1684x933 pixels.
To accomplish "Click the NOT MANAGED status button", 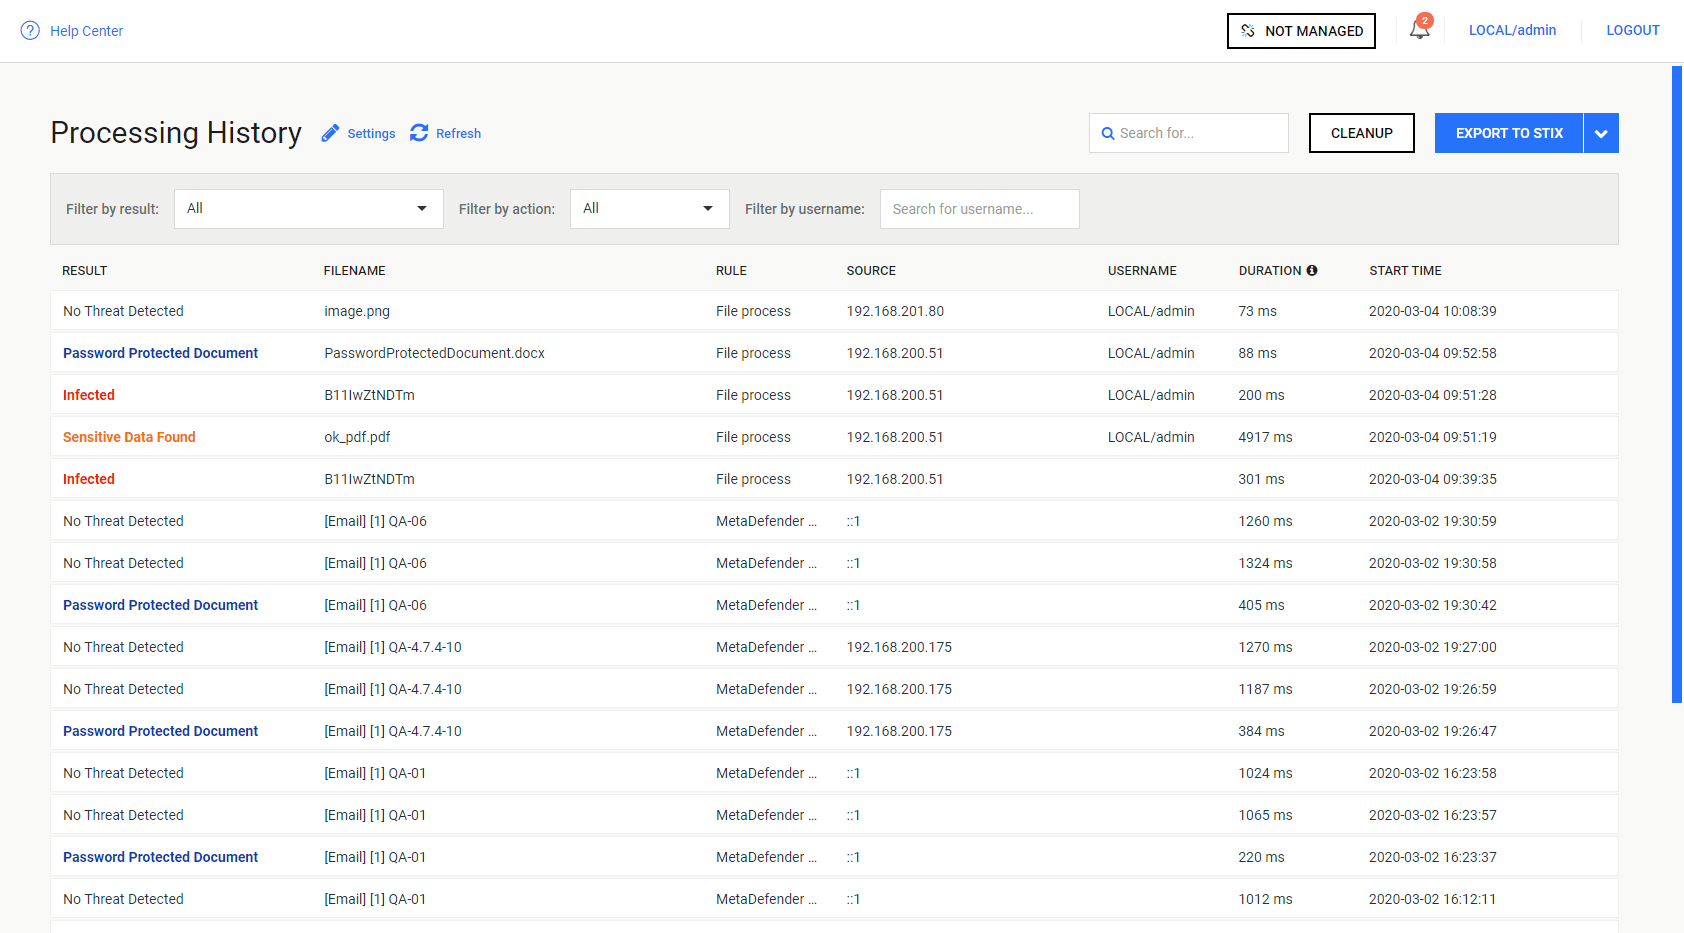I will [x=1301, y=31].
